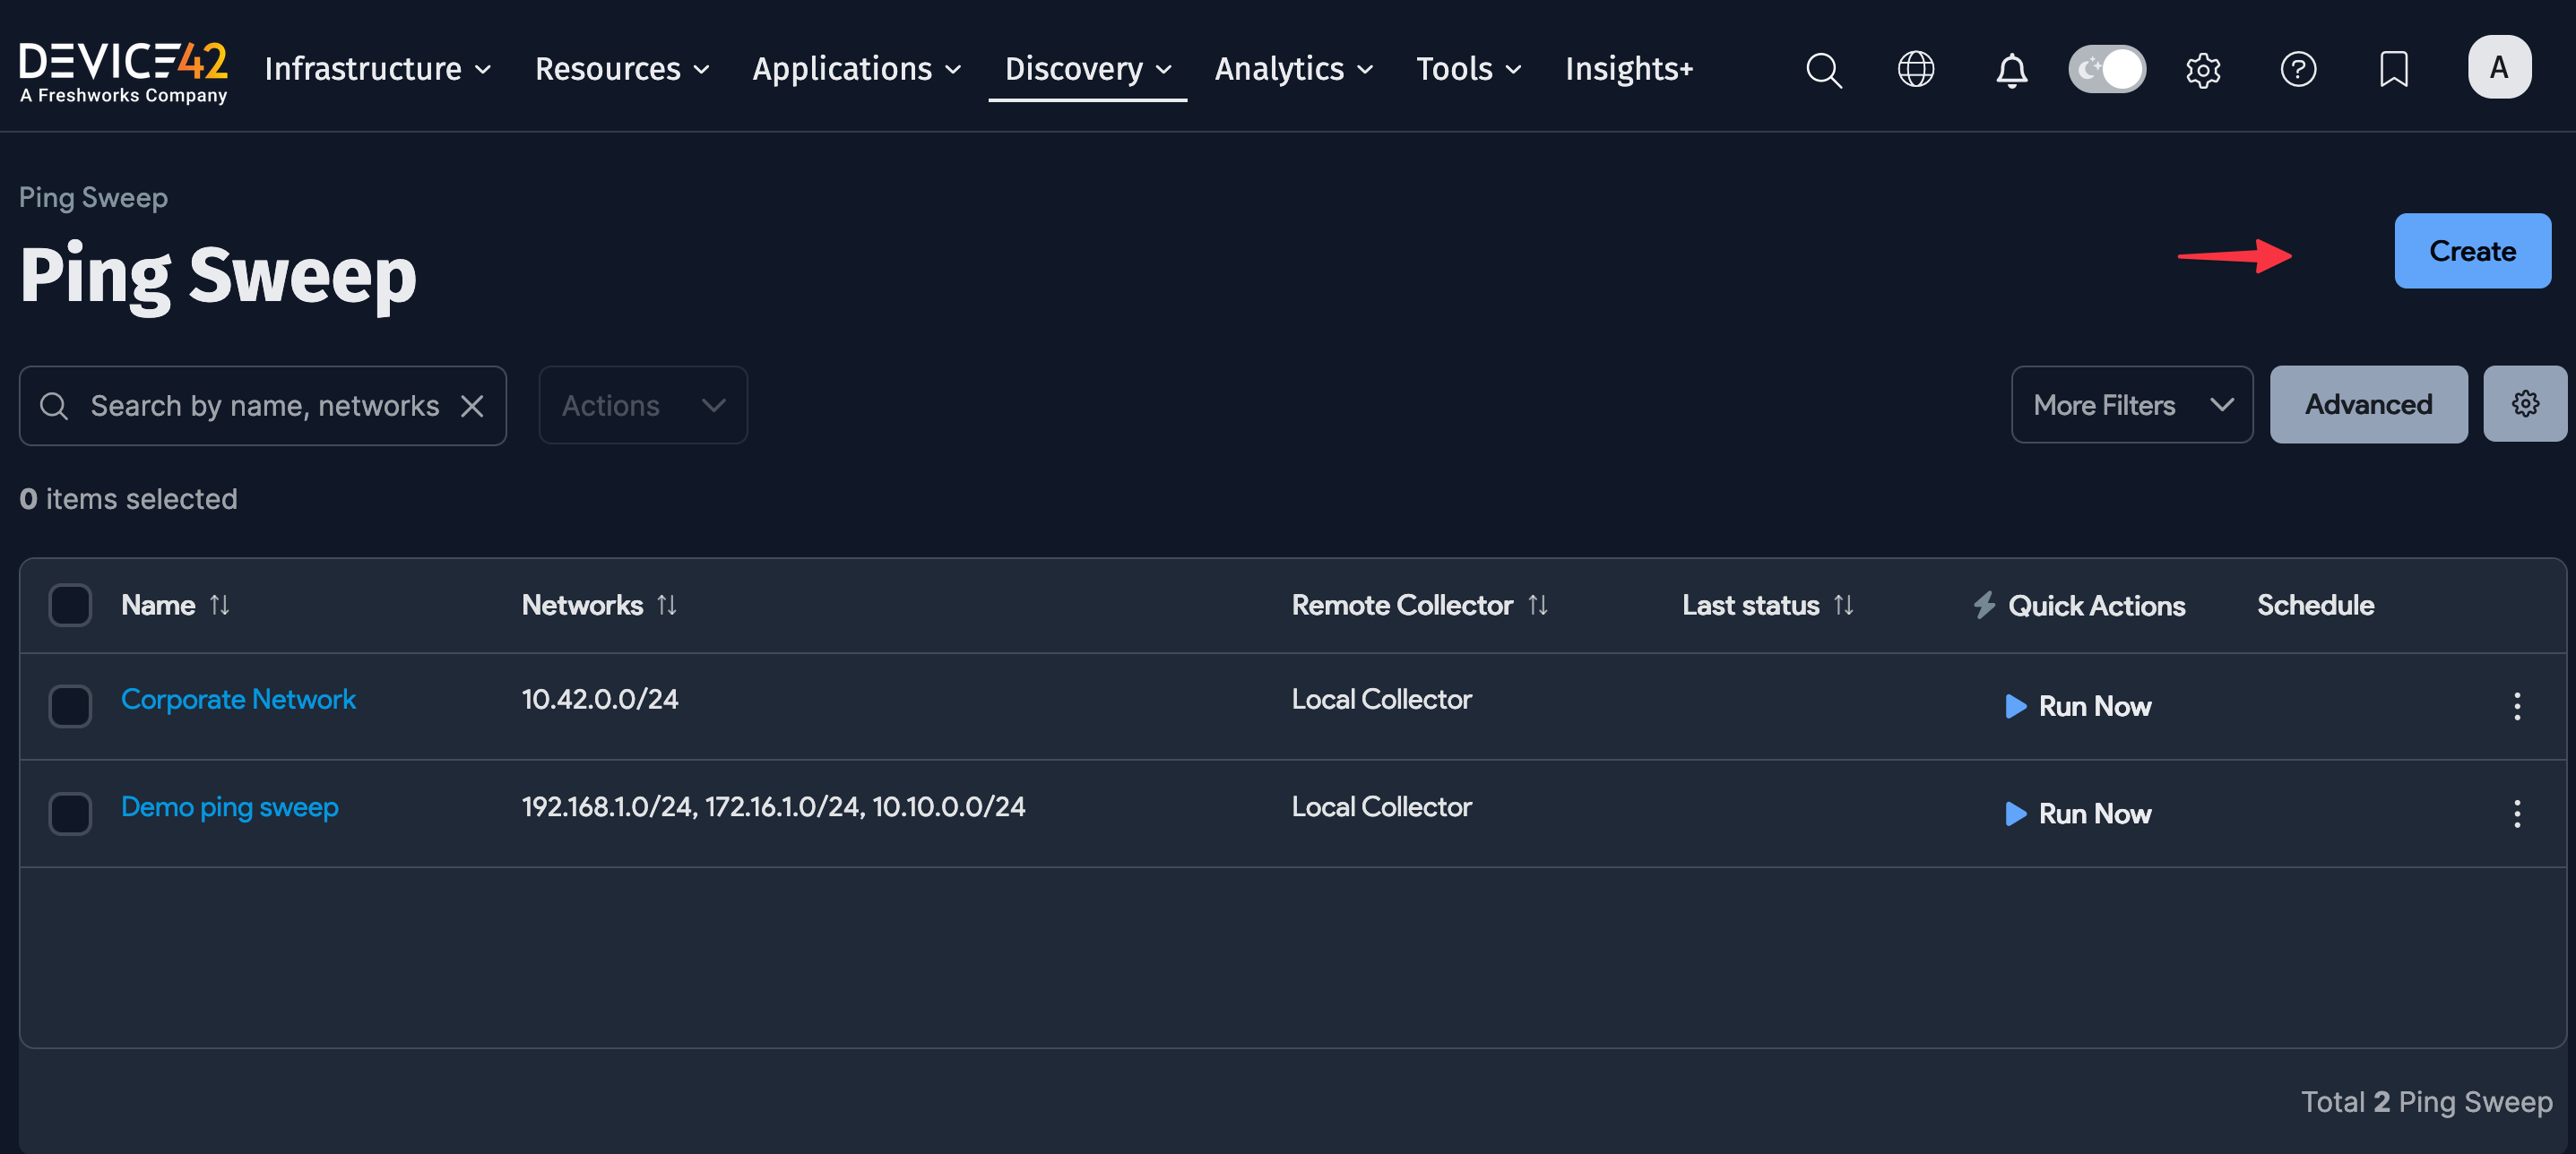The image size is (2576, 1154).
Task: Click the globe language icon
Action: (x=1915, y=69)
